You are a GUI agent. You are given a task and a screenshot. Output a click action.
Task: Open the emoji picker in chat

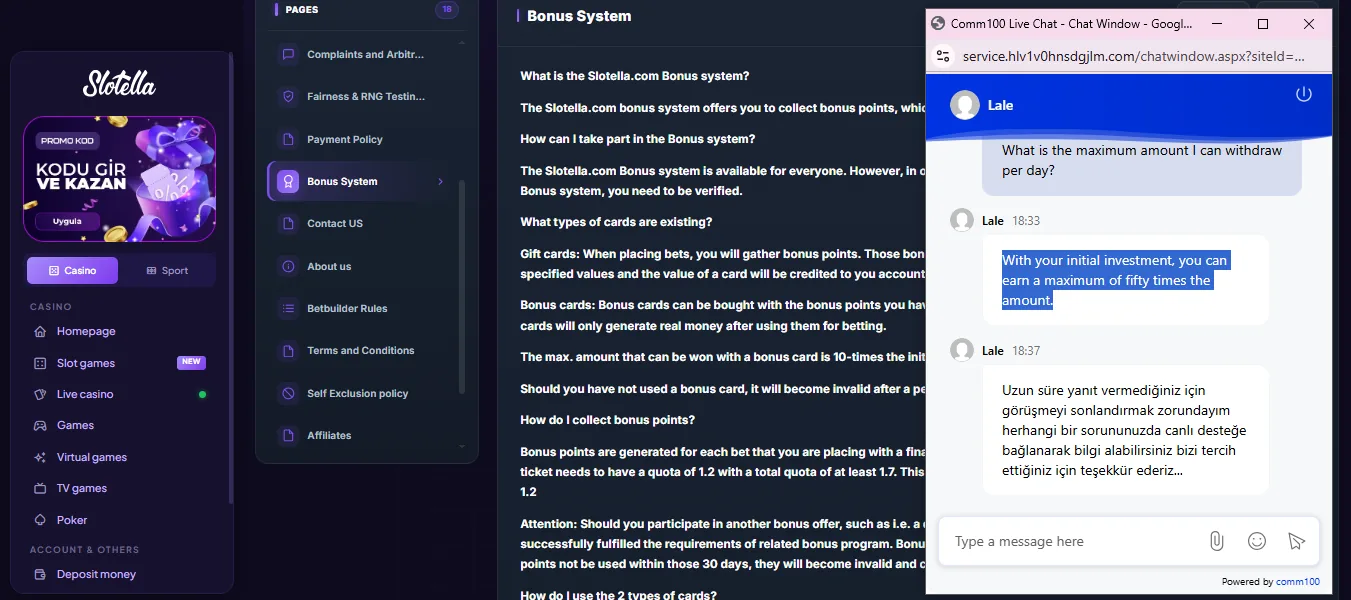coord(1257,541)
